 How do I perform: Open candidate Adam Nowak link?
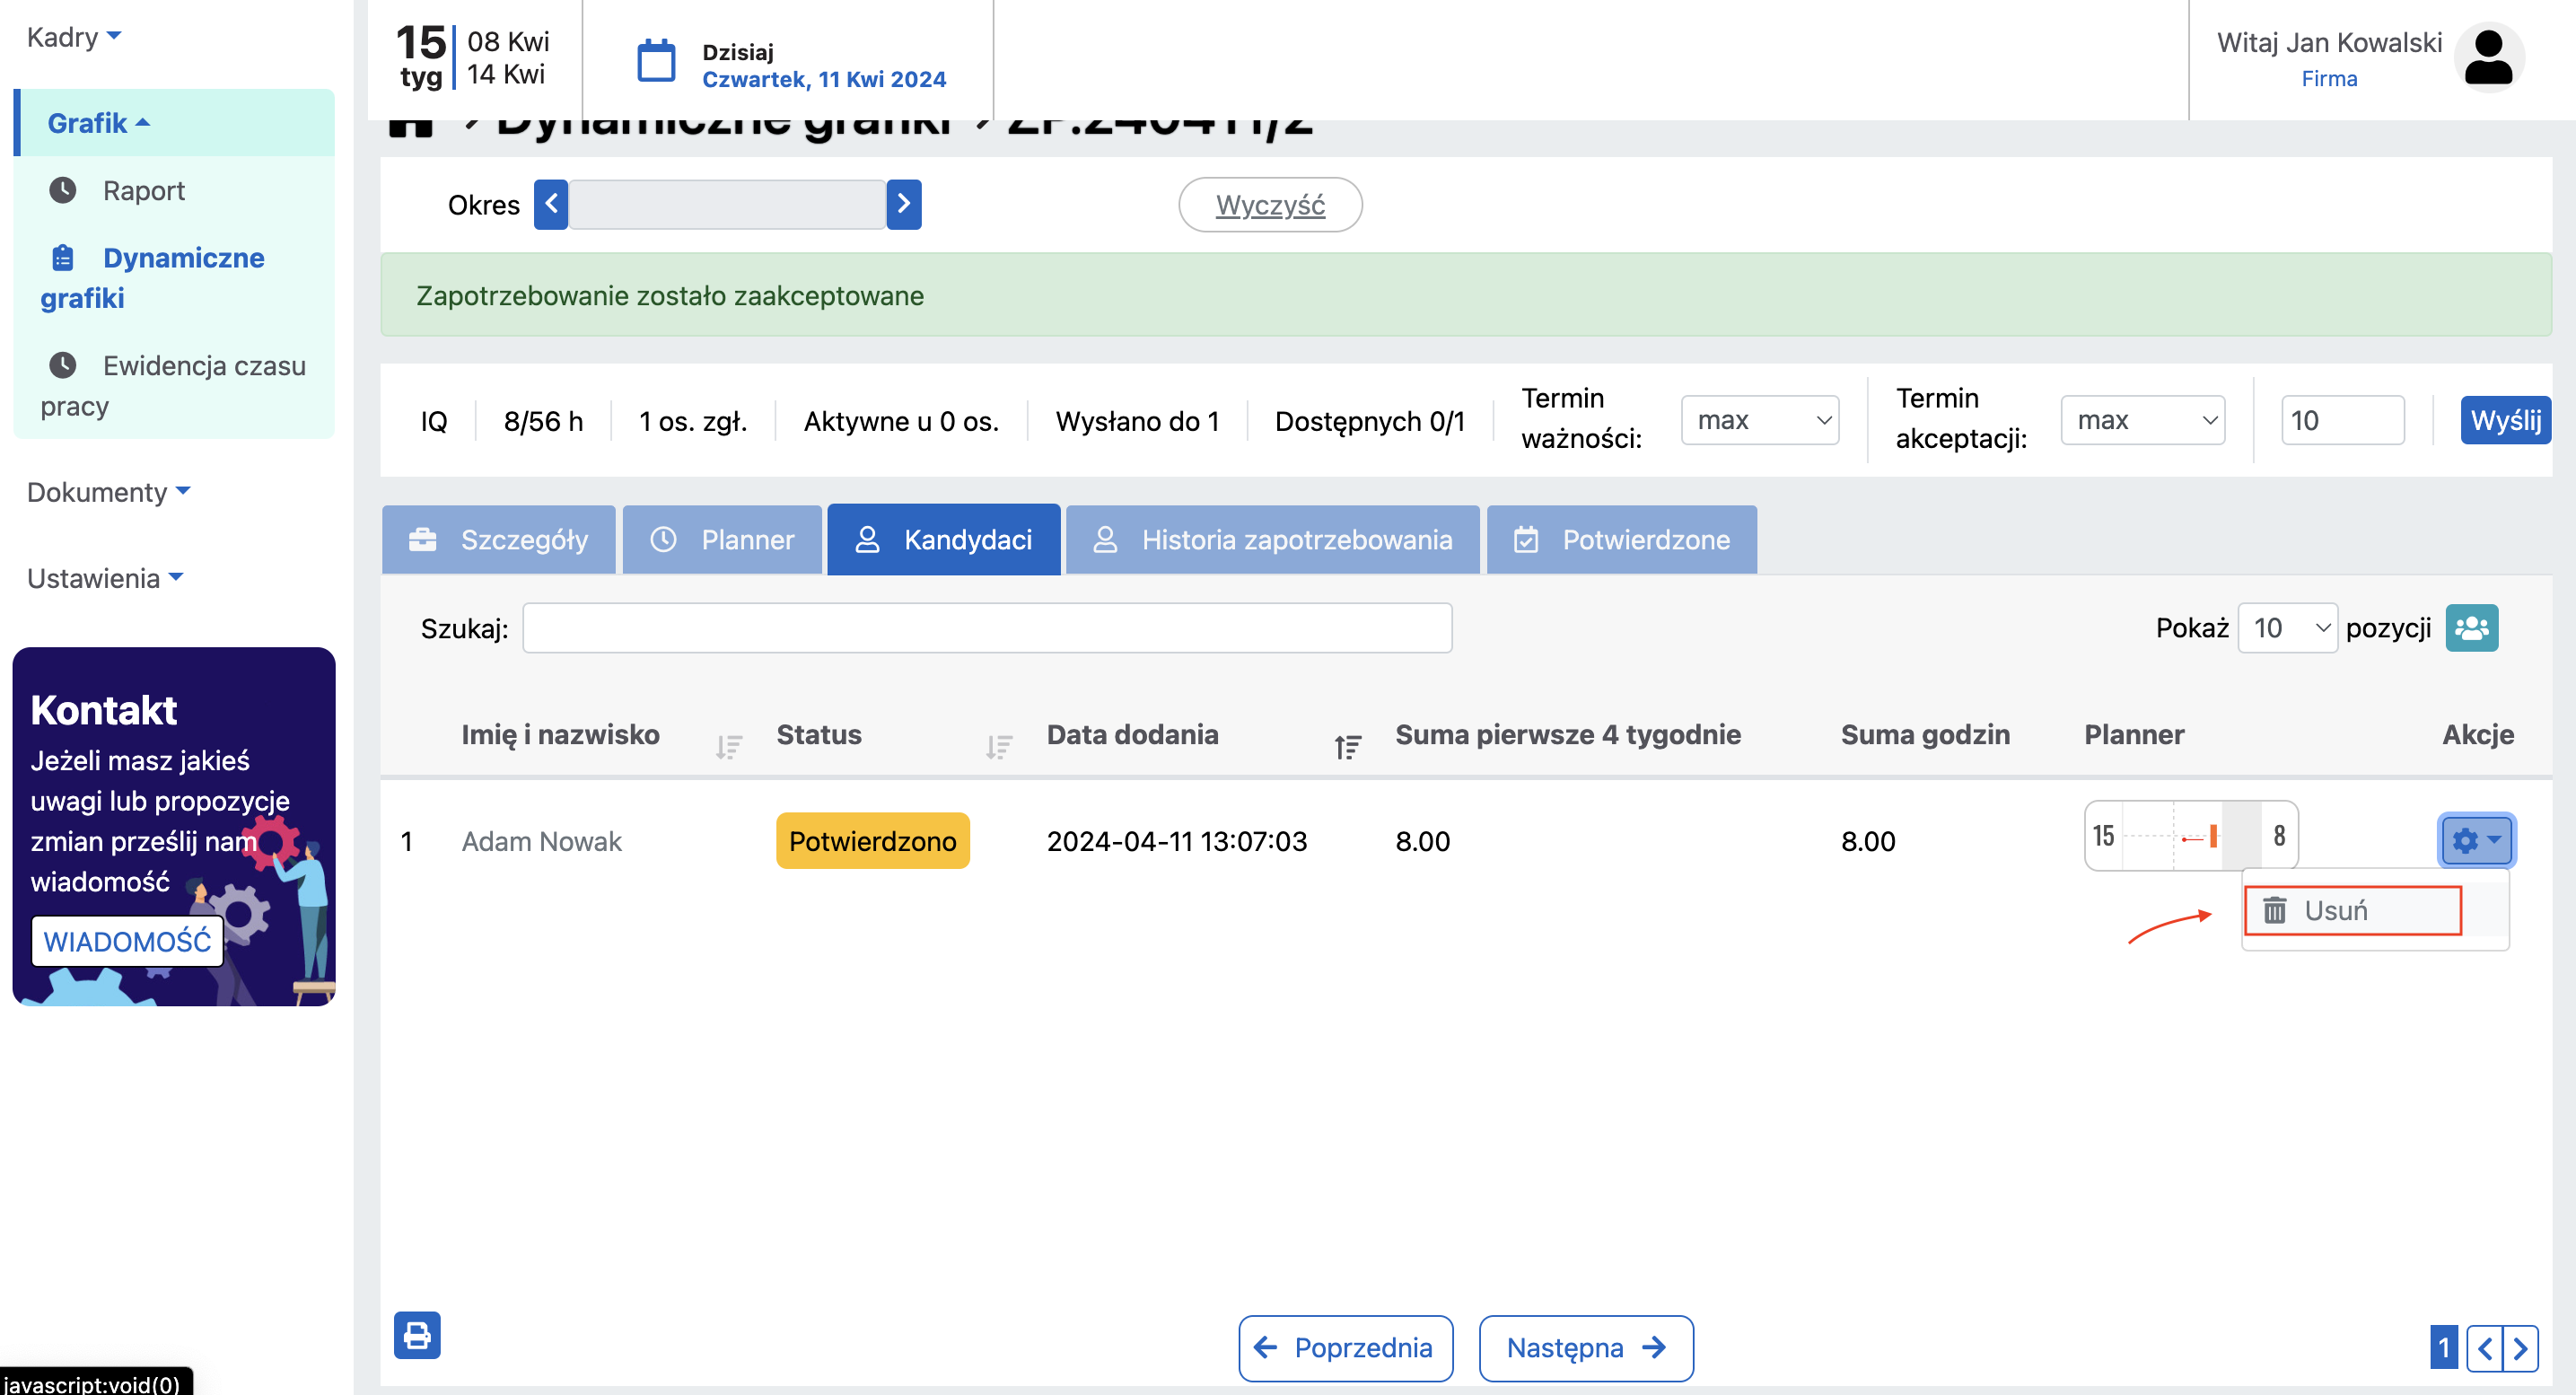pyautogui.click(x=541, y=841)
